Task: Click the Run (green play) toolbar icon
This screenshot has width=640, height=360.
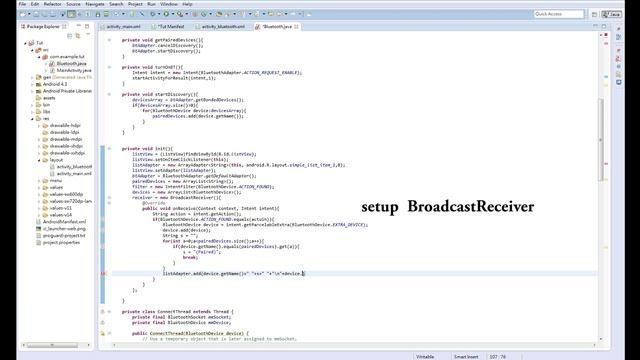Action: click(x=166, y=14)
